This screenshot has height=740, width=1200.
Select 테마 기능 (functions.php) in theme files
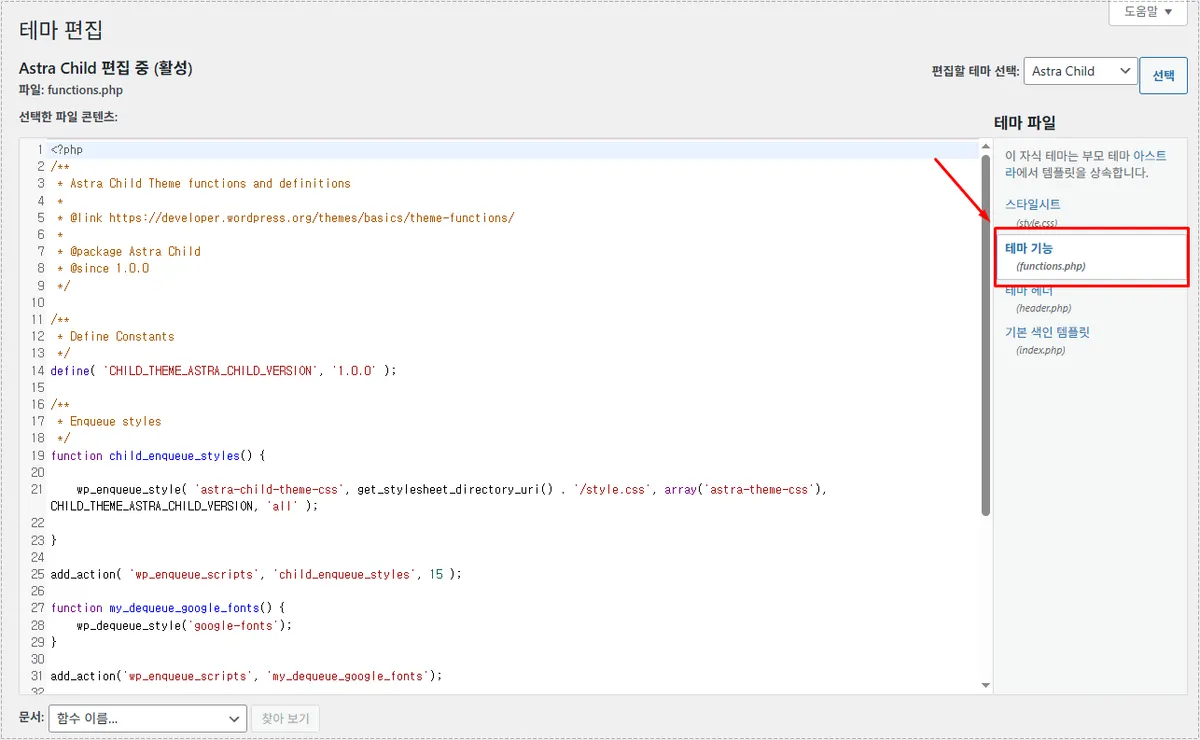pyautogui.click(x=1029, y=246)
